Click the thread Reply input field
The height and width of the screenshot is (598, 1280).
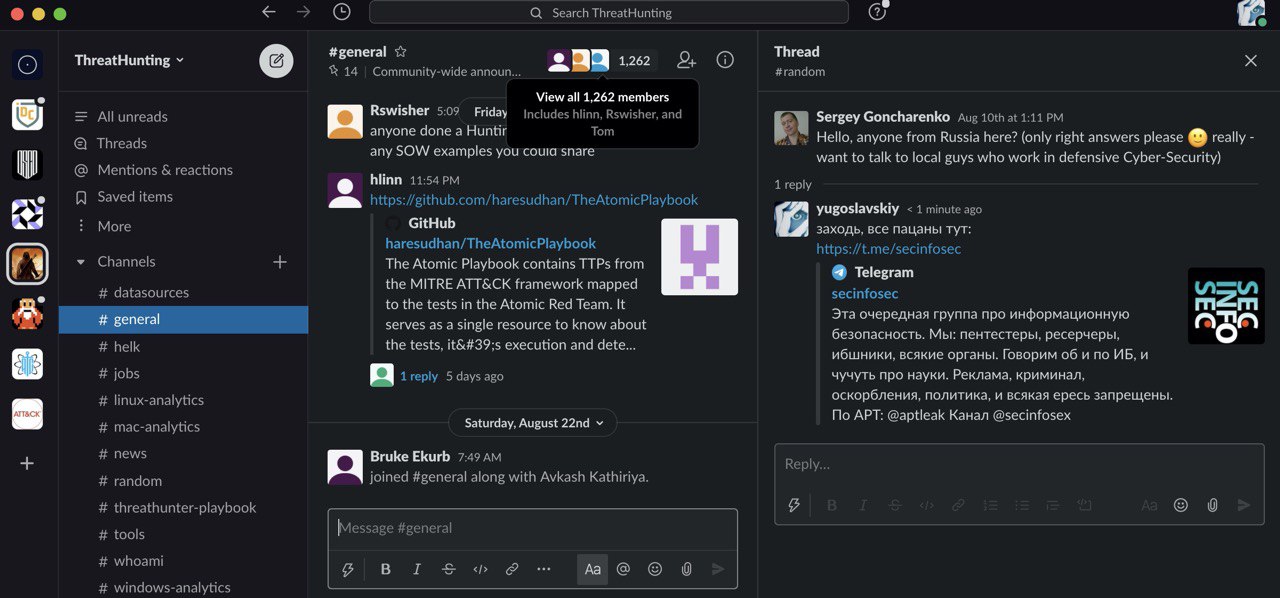[x=1019, y=464]
